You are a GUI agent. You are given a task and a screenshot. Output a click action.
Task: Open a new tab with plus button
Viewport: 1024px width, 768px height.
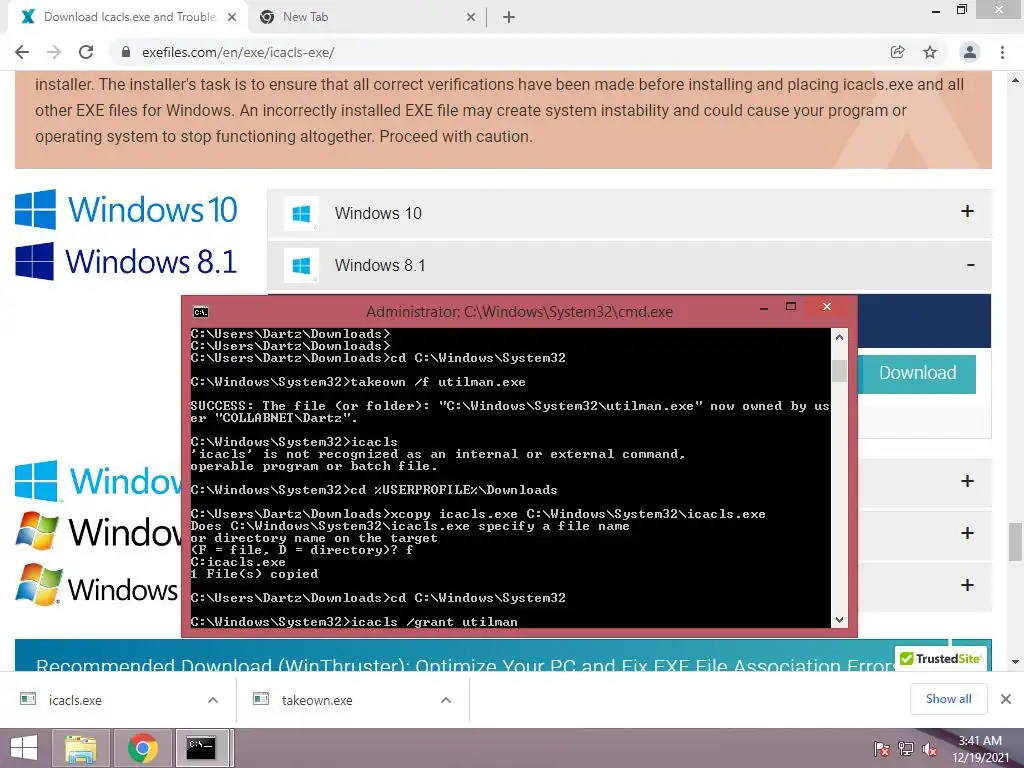coord(509,17)
